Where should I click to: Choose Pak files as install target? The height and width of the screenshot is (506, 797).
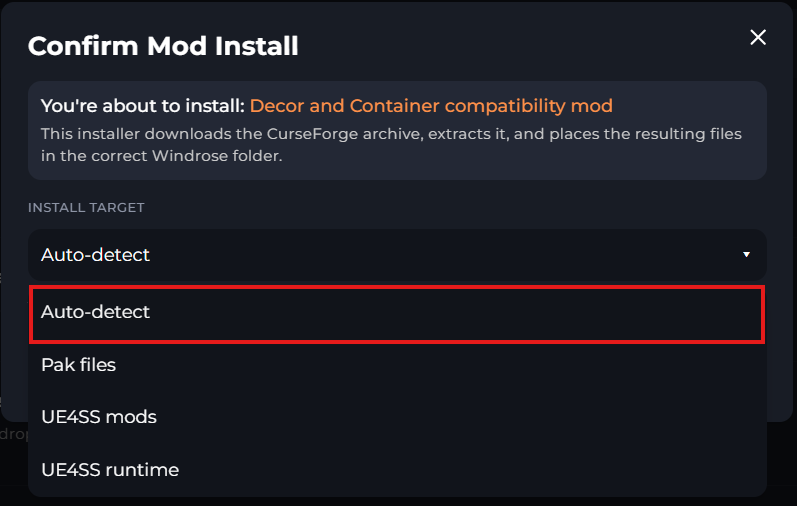[x=78, y=365]
